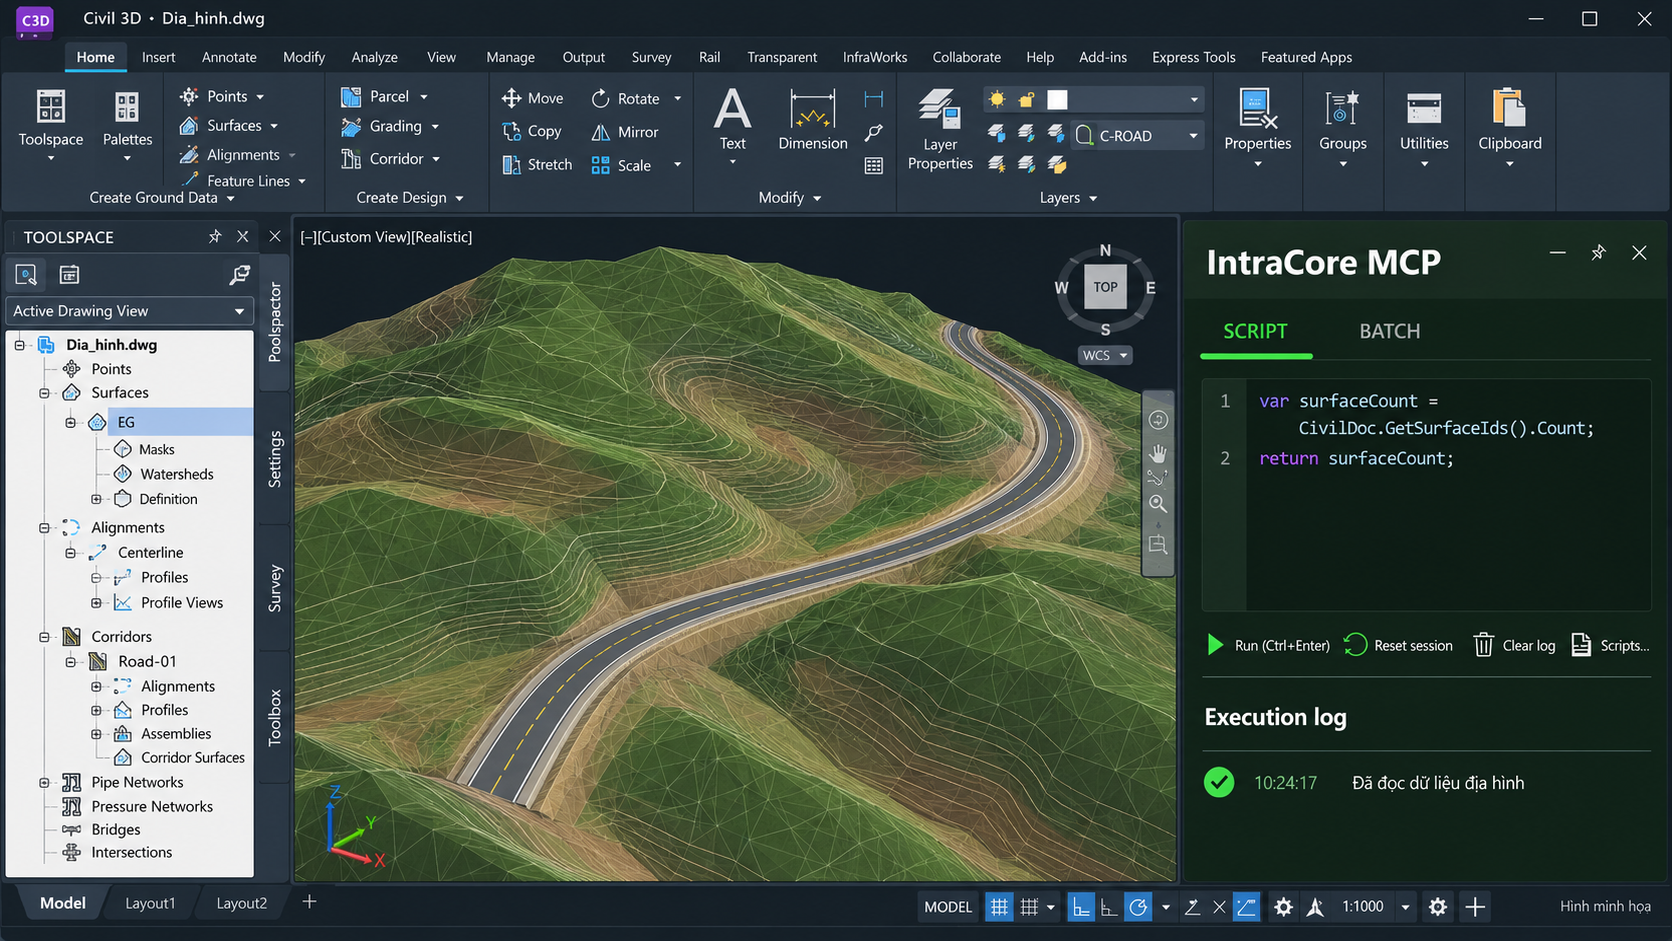Open the C-ROAD layer dropdown

(1137, 135)
